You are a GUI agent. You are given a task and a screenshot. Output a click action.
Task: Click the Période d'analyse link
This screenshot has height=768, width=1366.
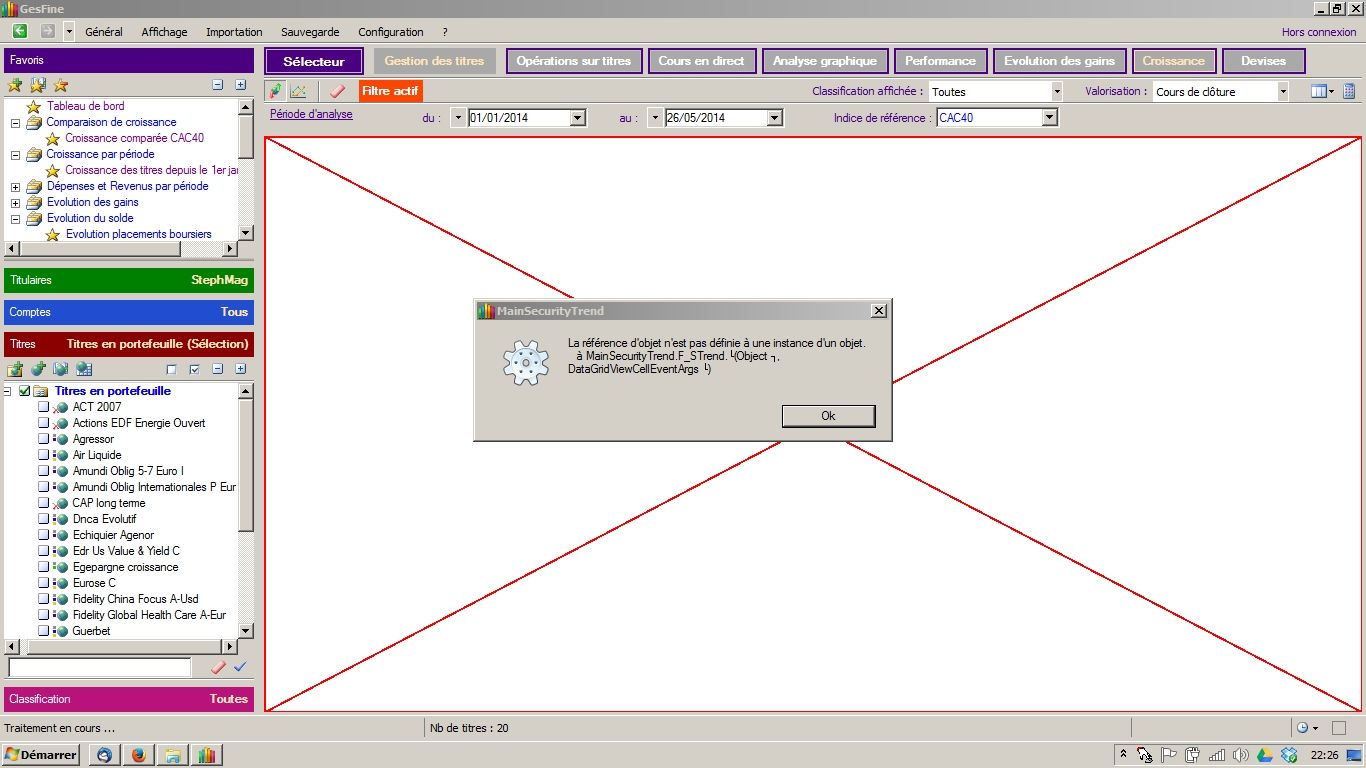[x=311, y=114]
